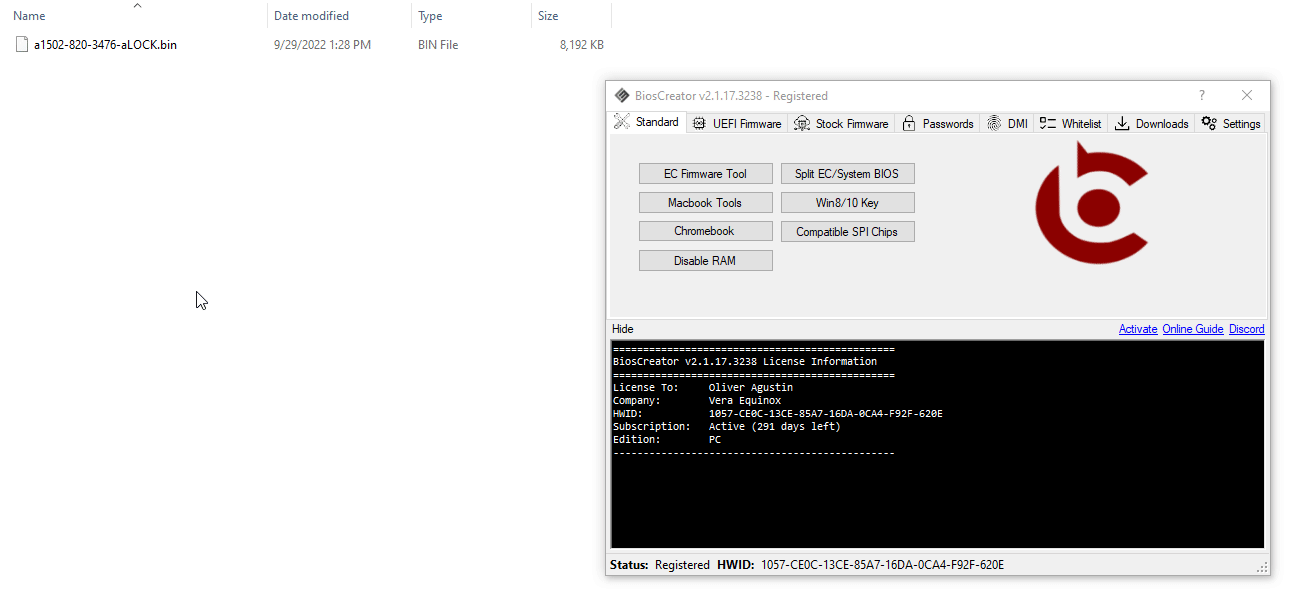Click the Disable RAM button
The width and height of the screenshot is (1294, 607).
(x=705, y=261)
